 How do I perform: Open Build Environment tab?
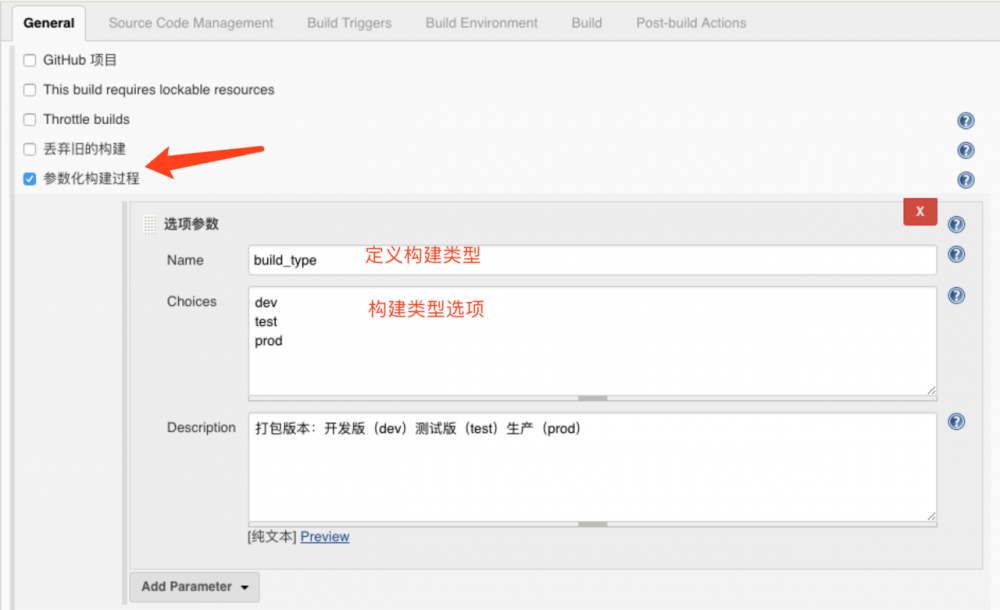click(482, 23)
